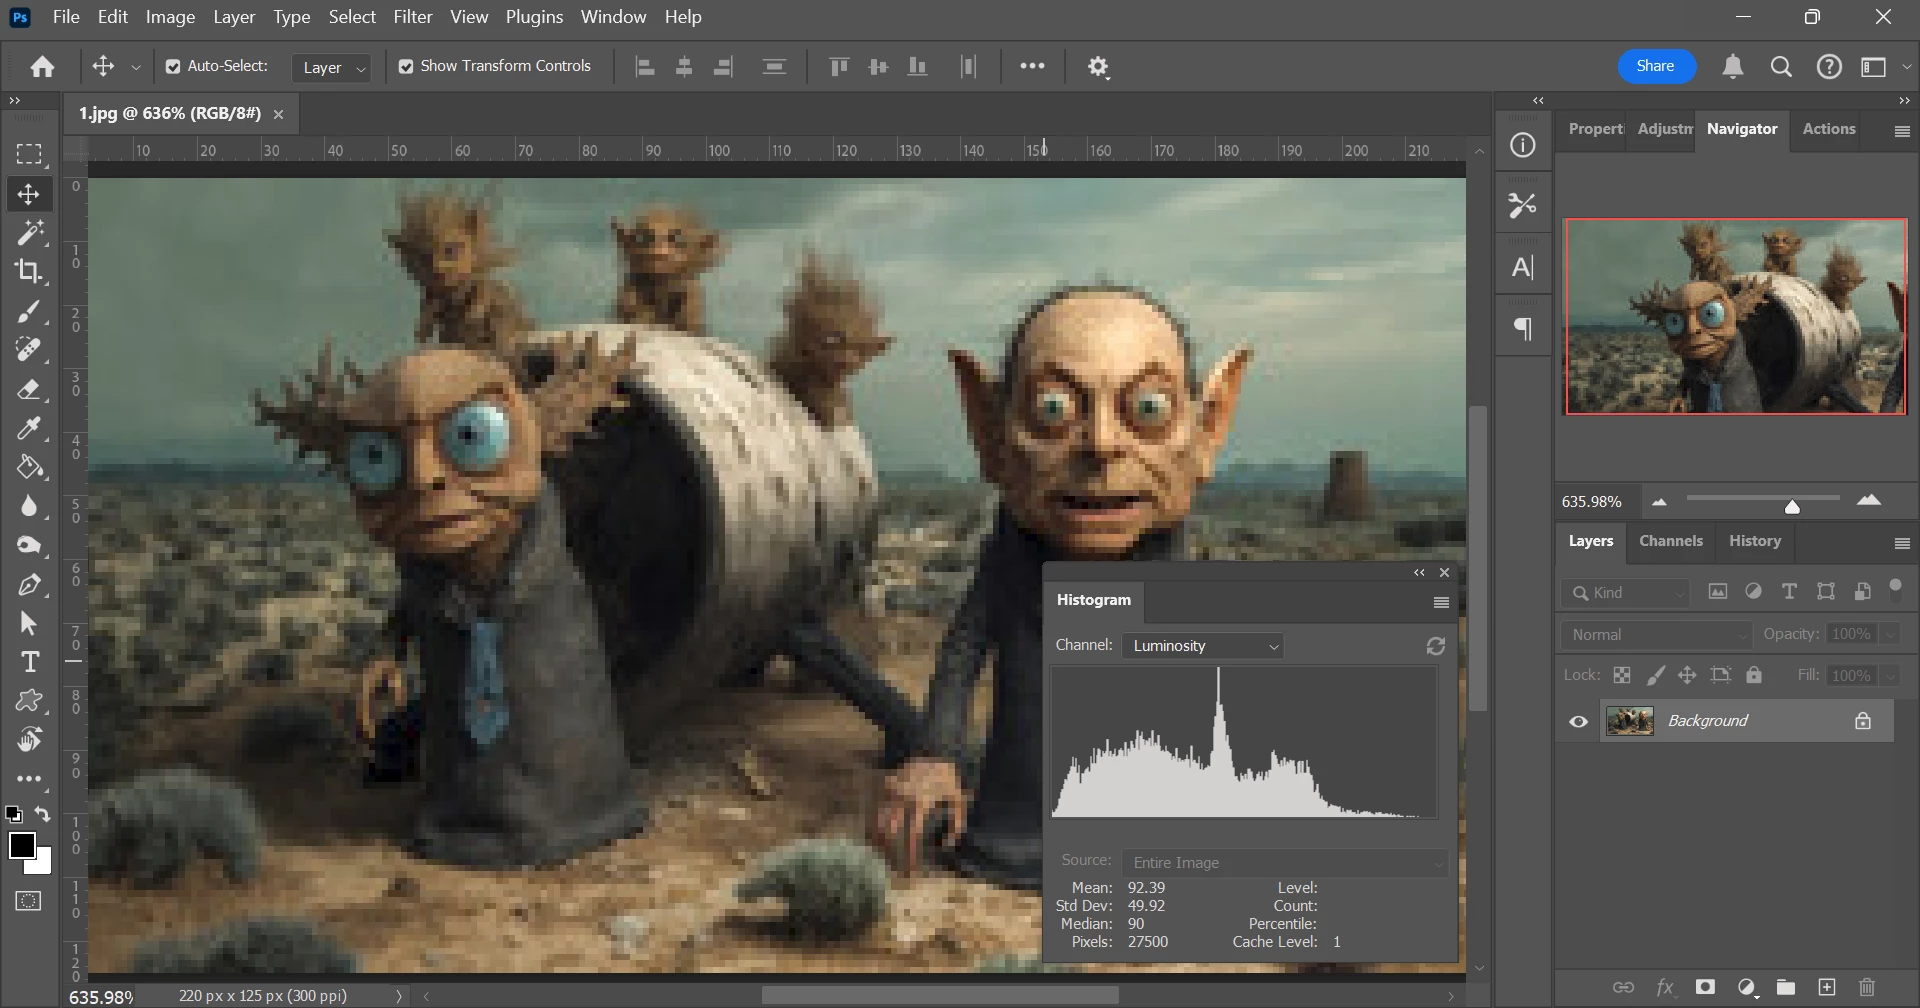Open the Character panel icon

(x=1522, y=267)
